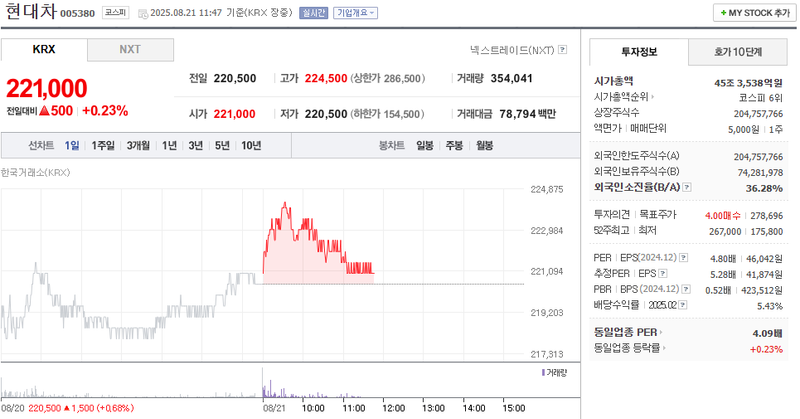Click the red up-triangle price change indicator
The width and height of the screenshot is (800, 419).
44,110
